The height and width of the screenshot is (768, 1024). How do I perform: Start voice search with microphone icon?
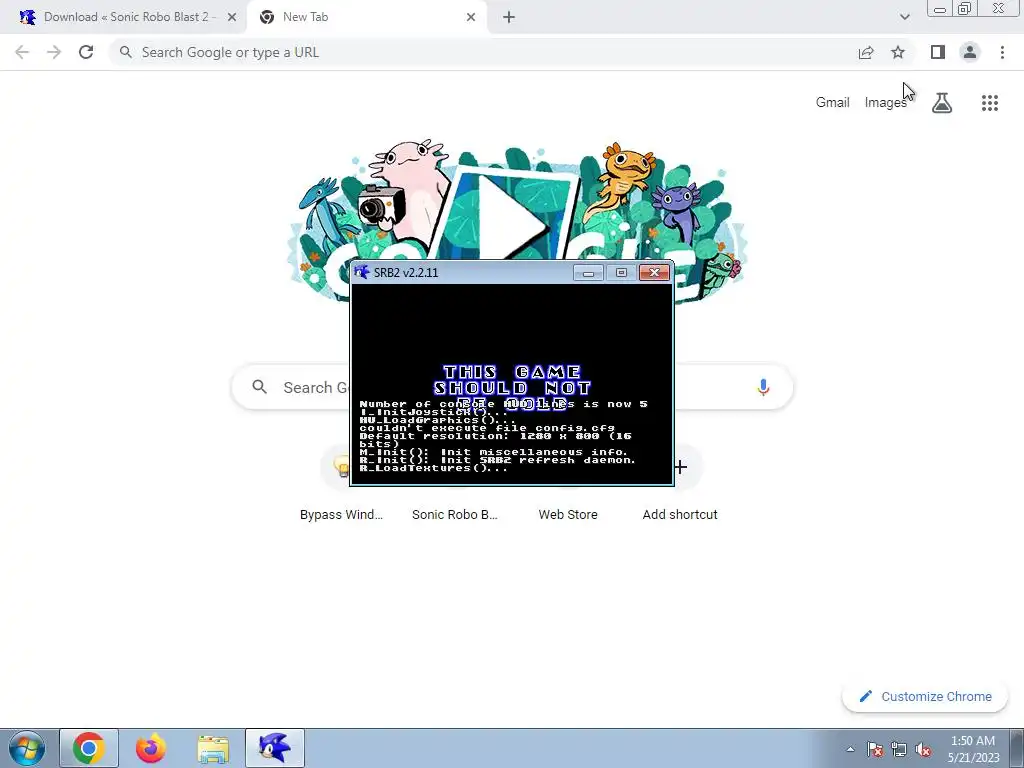tap(763, 387)
